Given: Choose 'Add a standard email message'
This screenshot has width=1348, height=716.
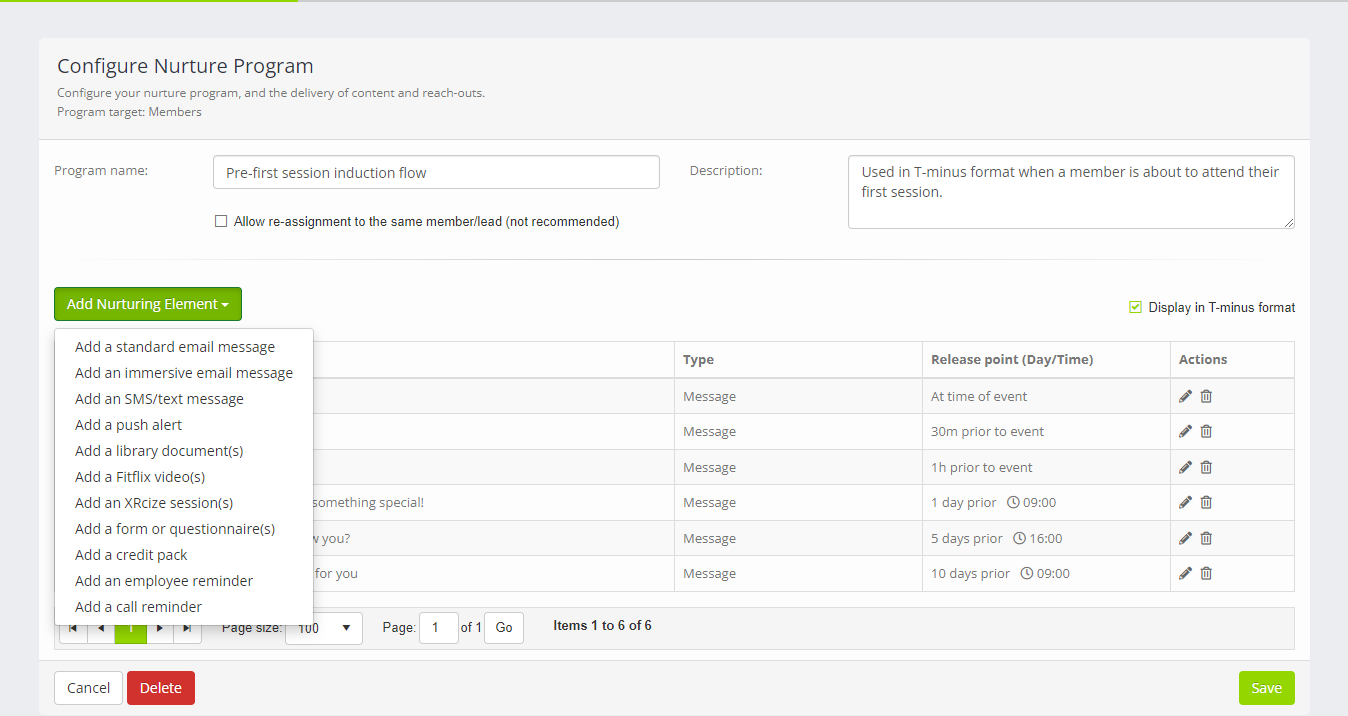Looking at the screenshot, I should 175,347.
